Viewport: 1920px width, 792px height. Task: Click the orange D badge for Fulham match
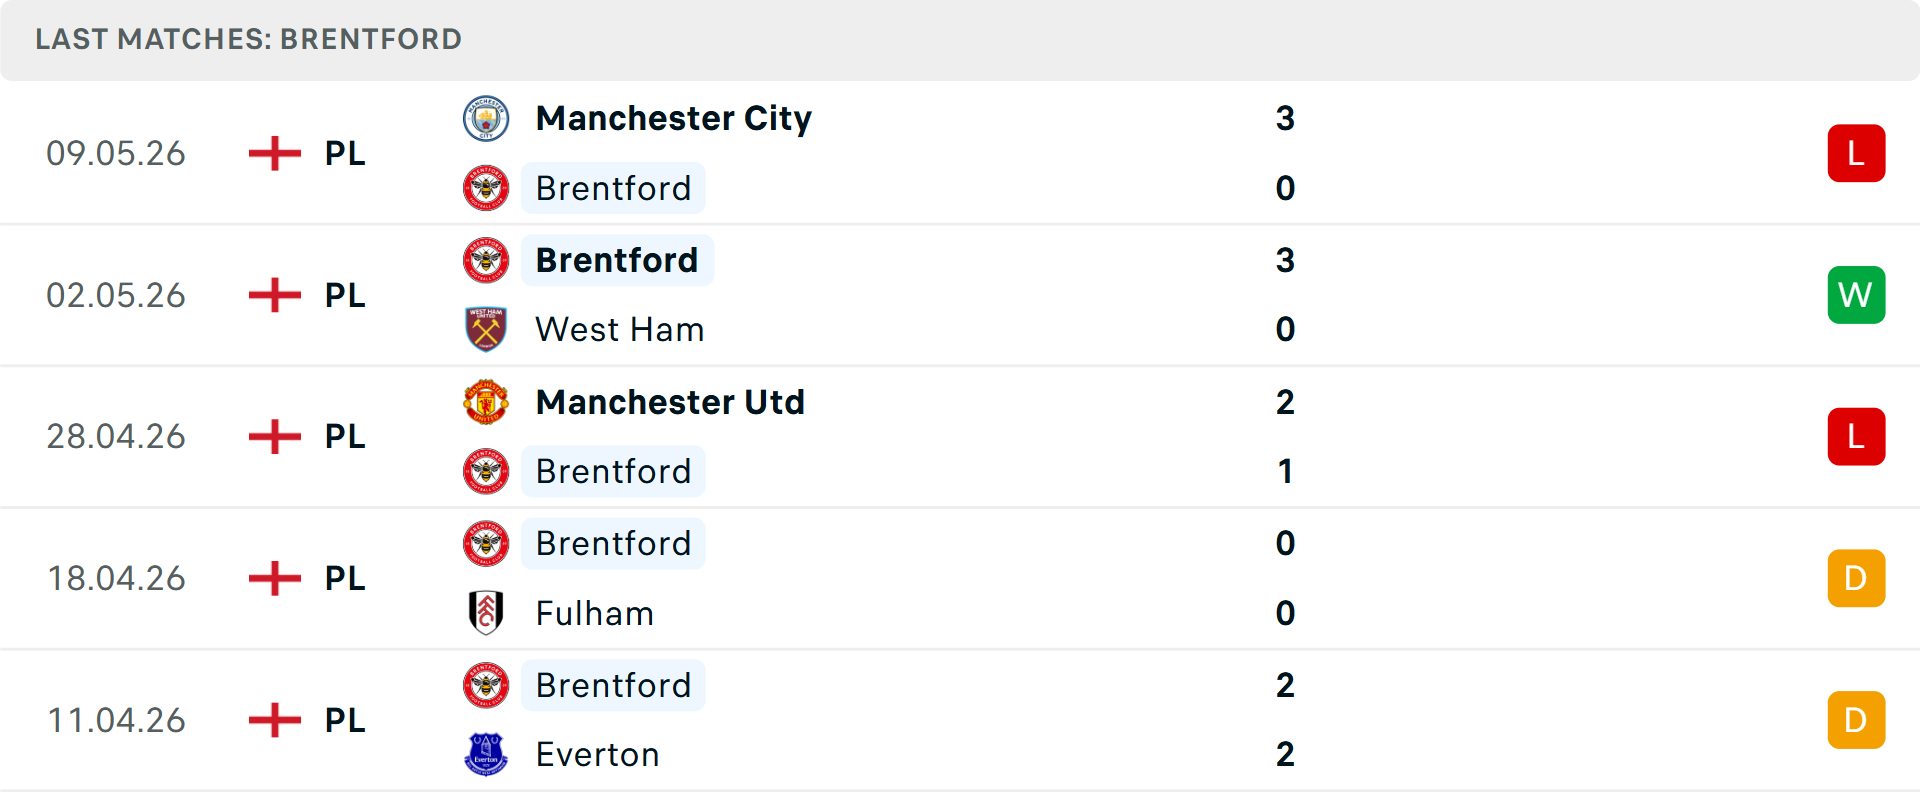tap(1856, 578)
